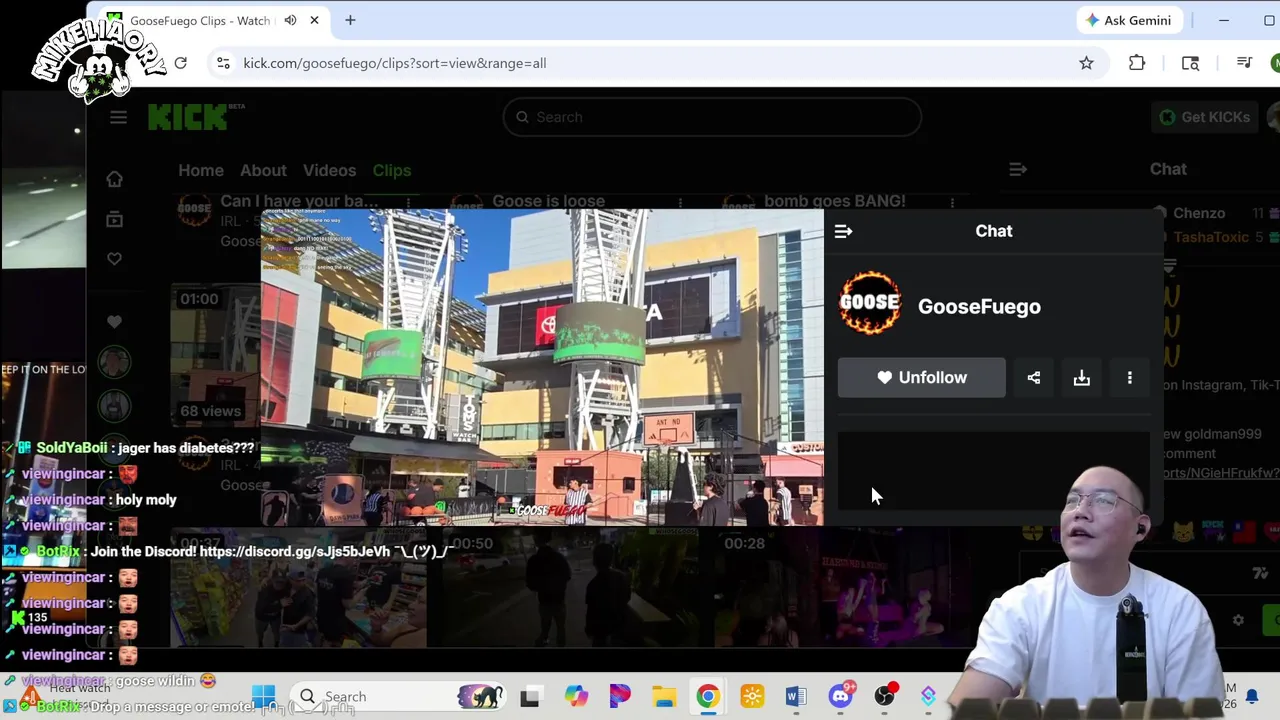Open Get KICKs
Viewport: 1280px width, 720px height.
[x=1204, y=117]
